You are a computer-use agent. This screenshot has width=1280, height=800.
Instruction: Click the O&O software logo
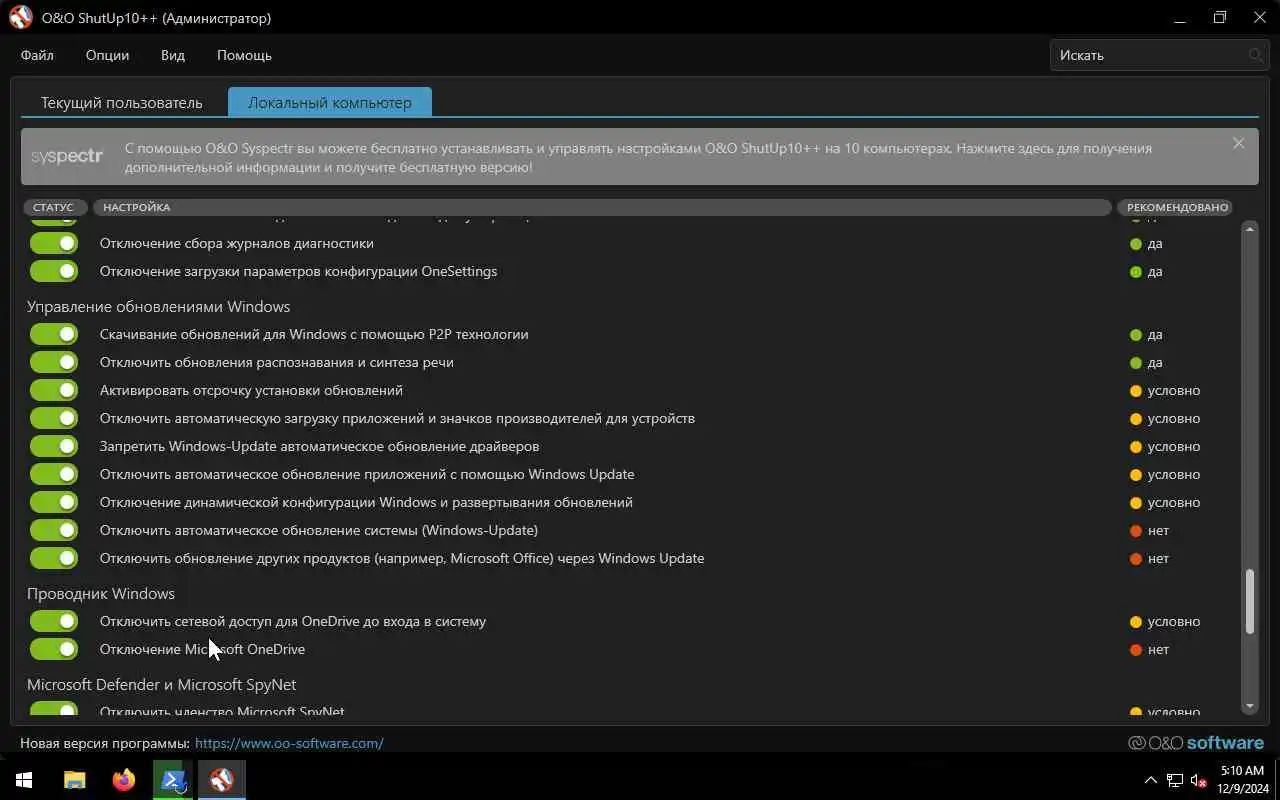click(x=1196, y=743)
